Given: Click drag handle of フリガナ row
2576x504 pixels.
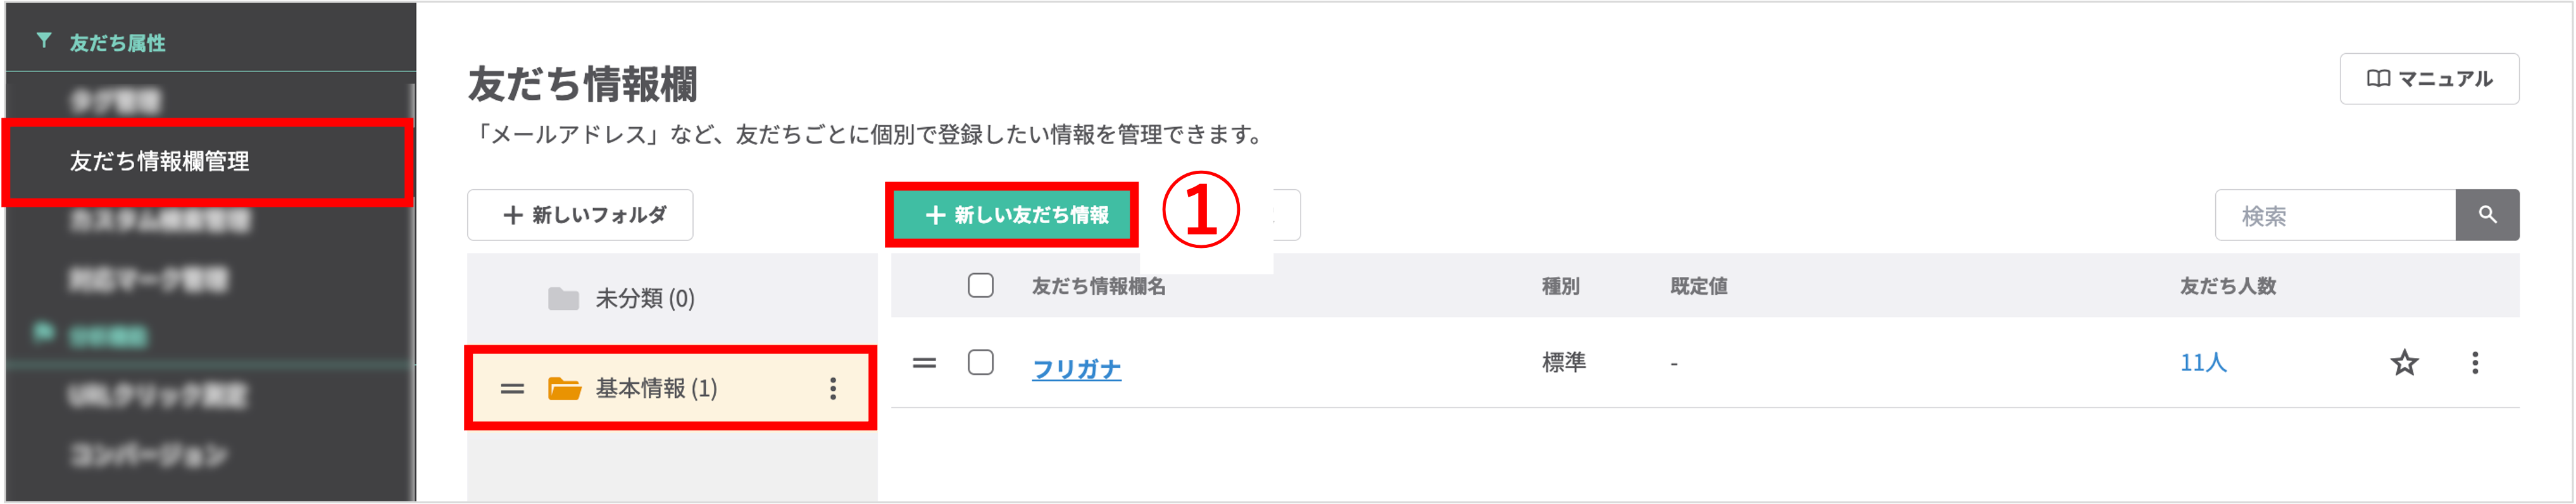Looking at the screenshot, I should pos(924,363).
